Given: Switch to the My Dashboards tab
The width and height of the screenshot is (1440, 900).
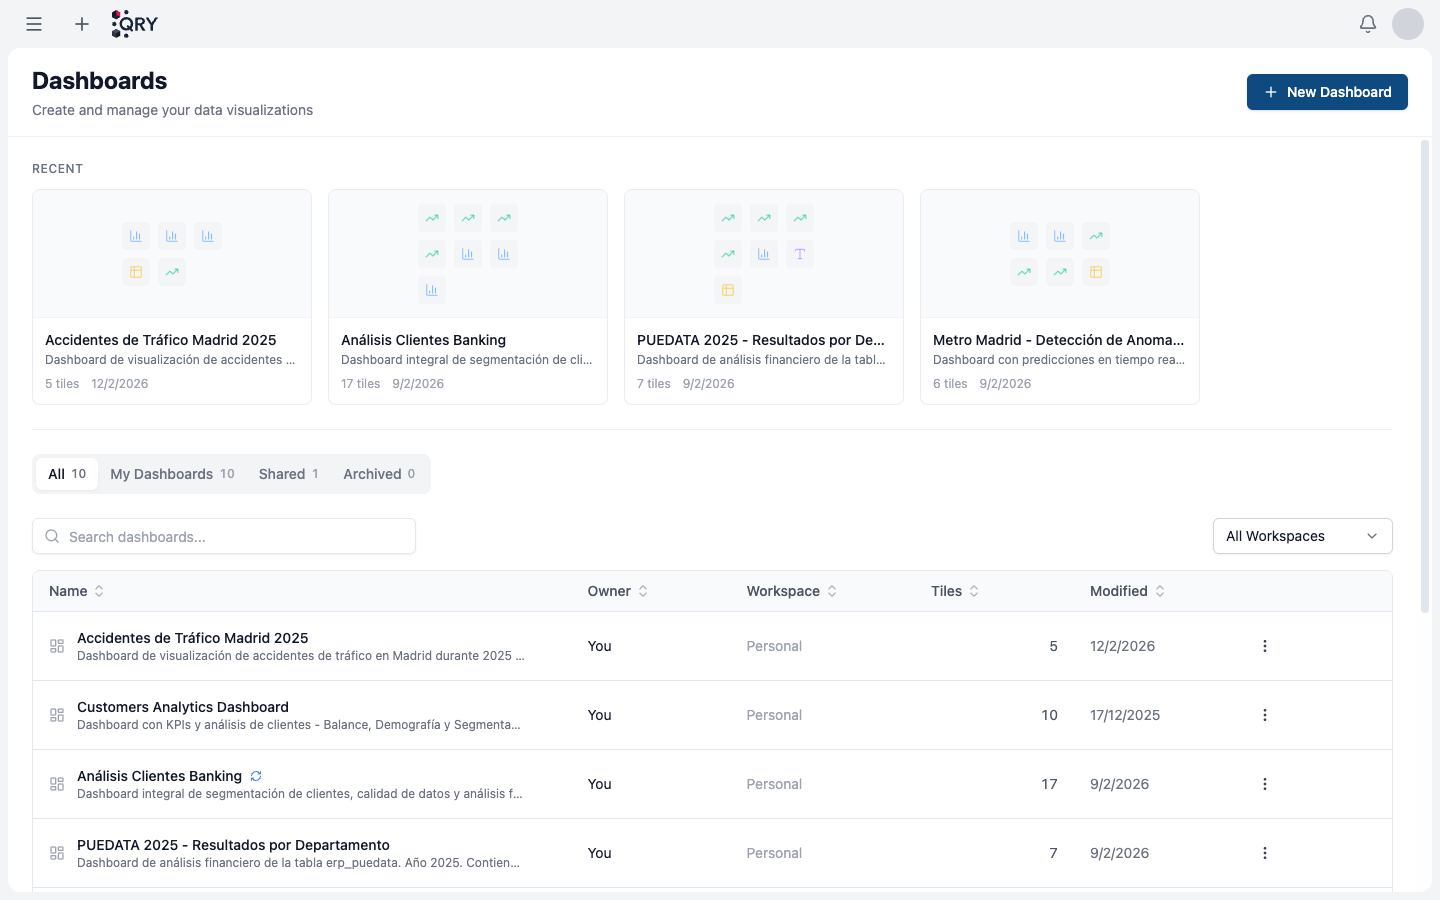Looking at the screenshot, I should pyautogui.click(x=172, y=474).
